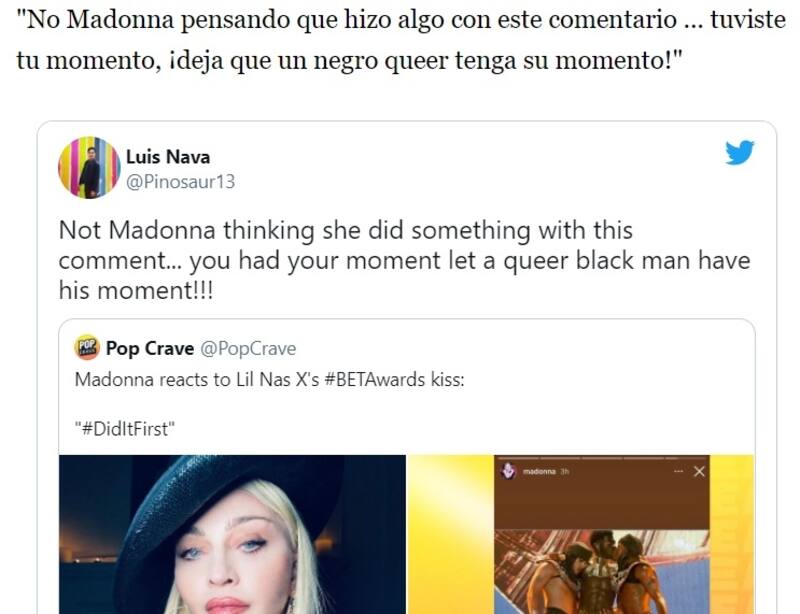Click the #DidItFirst hashtag text
800x614 pixels.
125,429
